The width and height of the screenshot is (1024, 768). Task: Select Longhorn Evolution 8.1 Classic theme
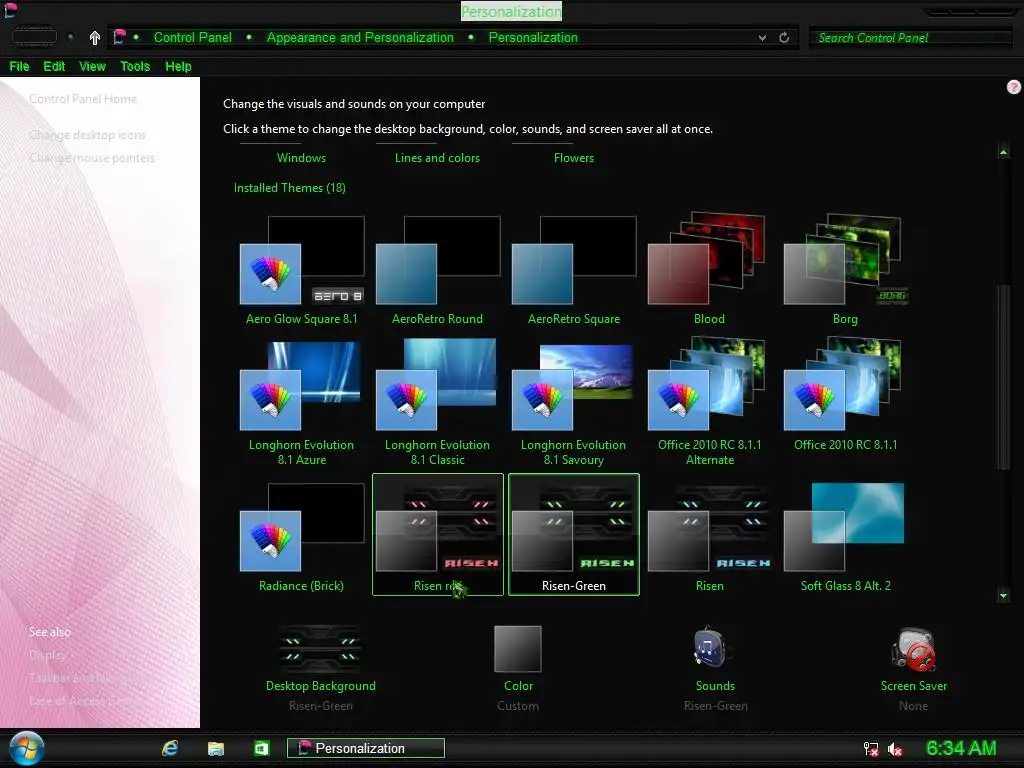coord(438,402)
